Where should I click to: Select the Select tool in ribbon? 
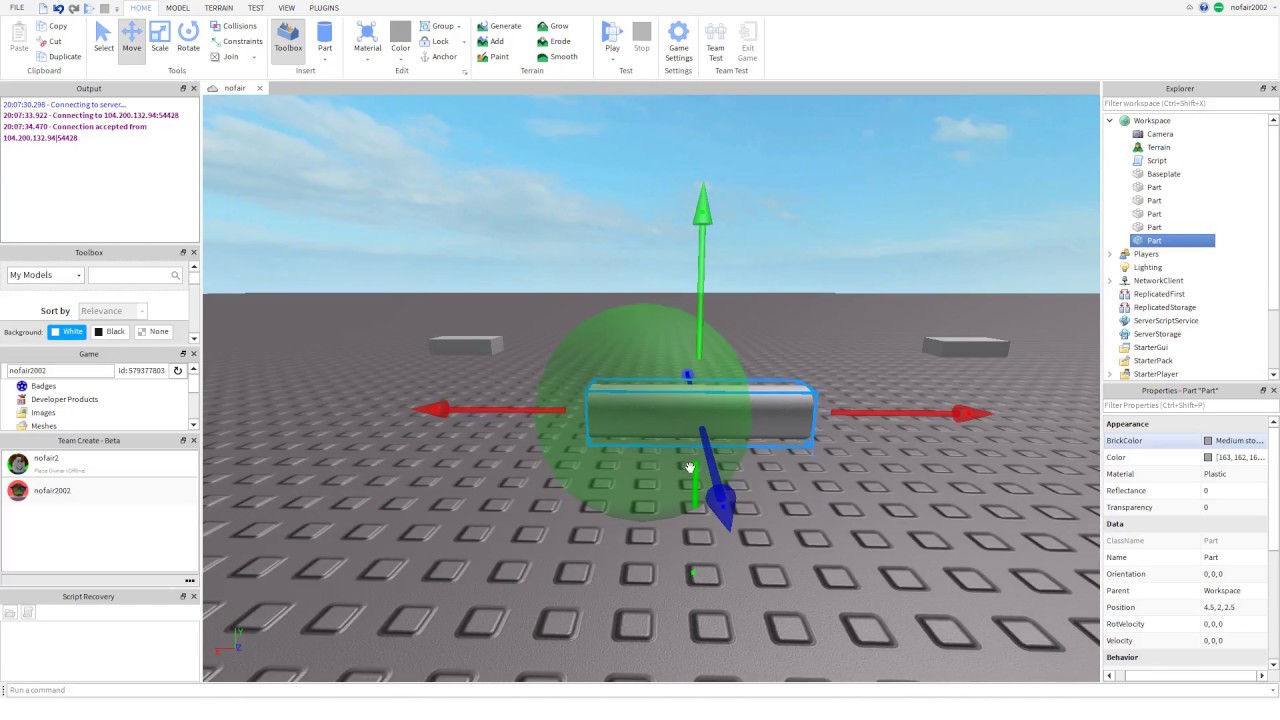(x=104, y=37)
